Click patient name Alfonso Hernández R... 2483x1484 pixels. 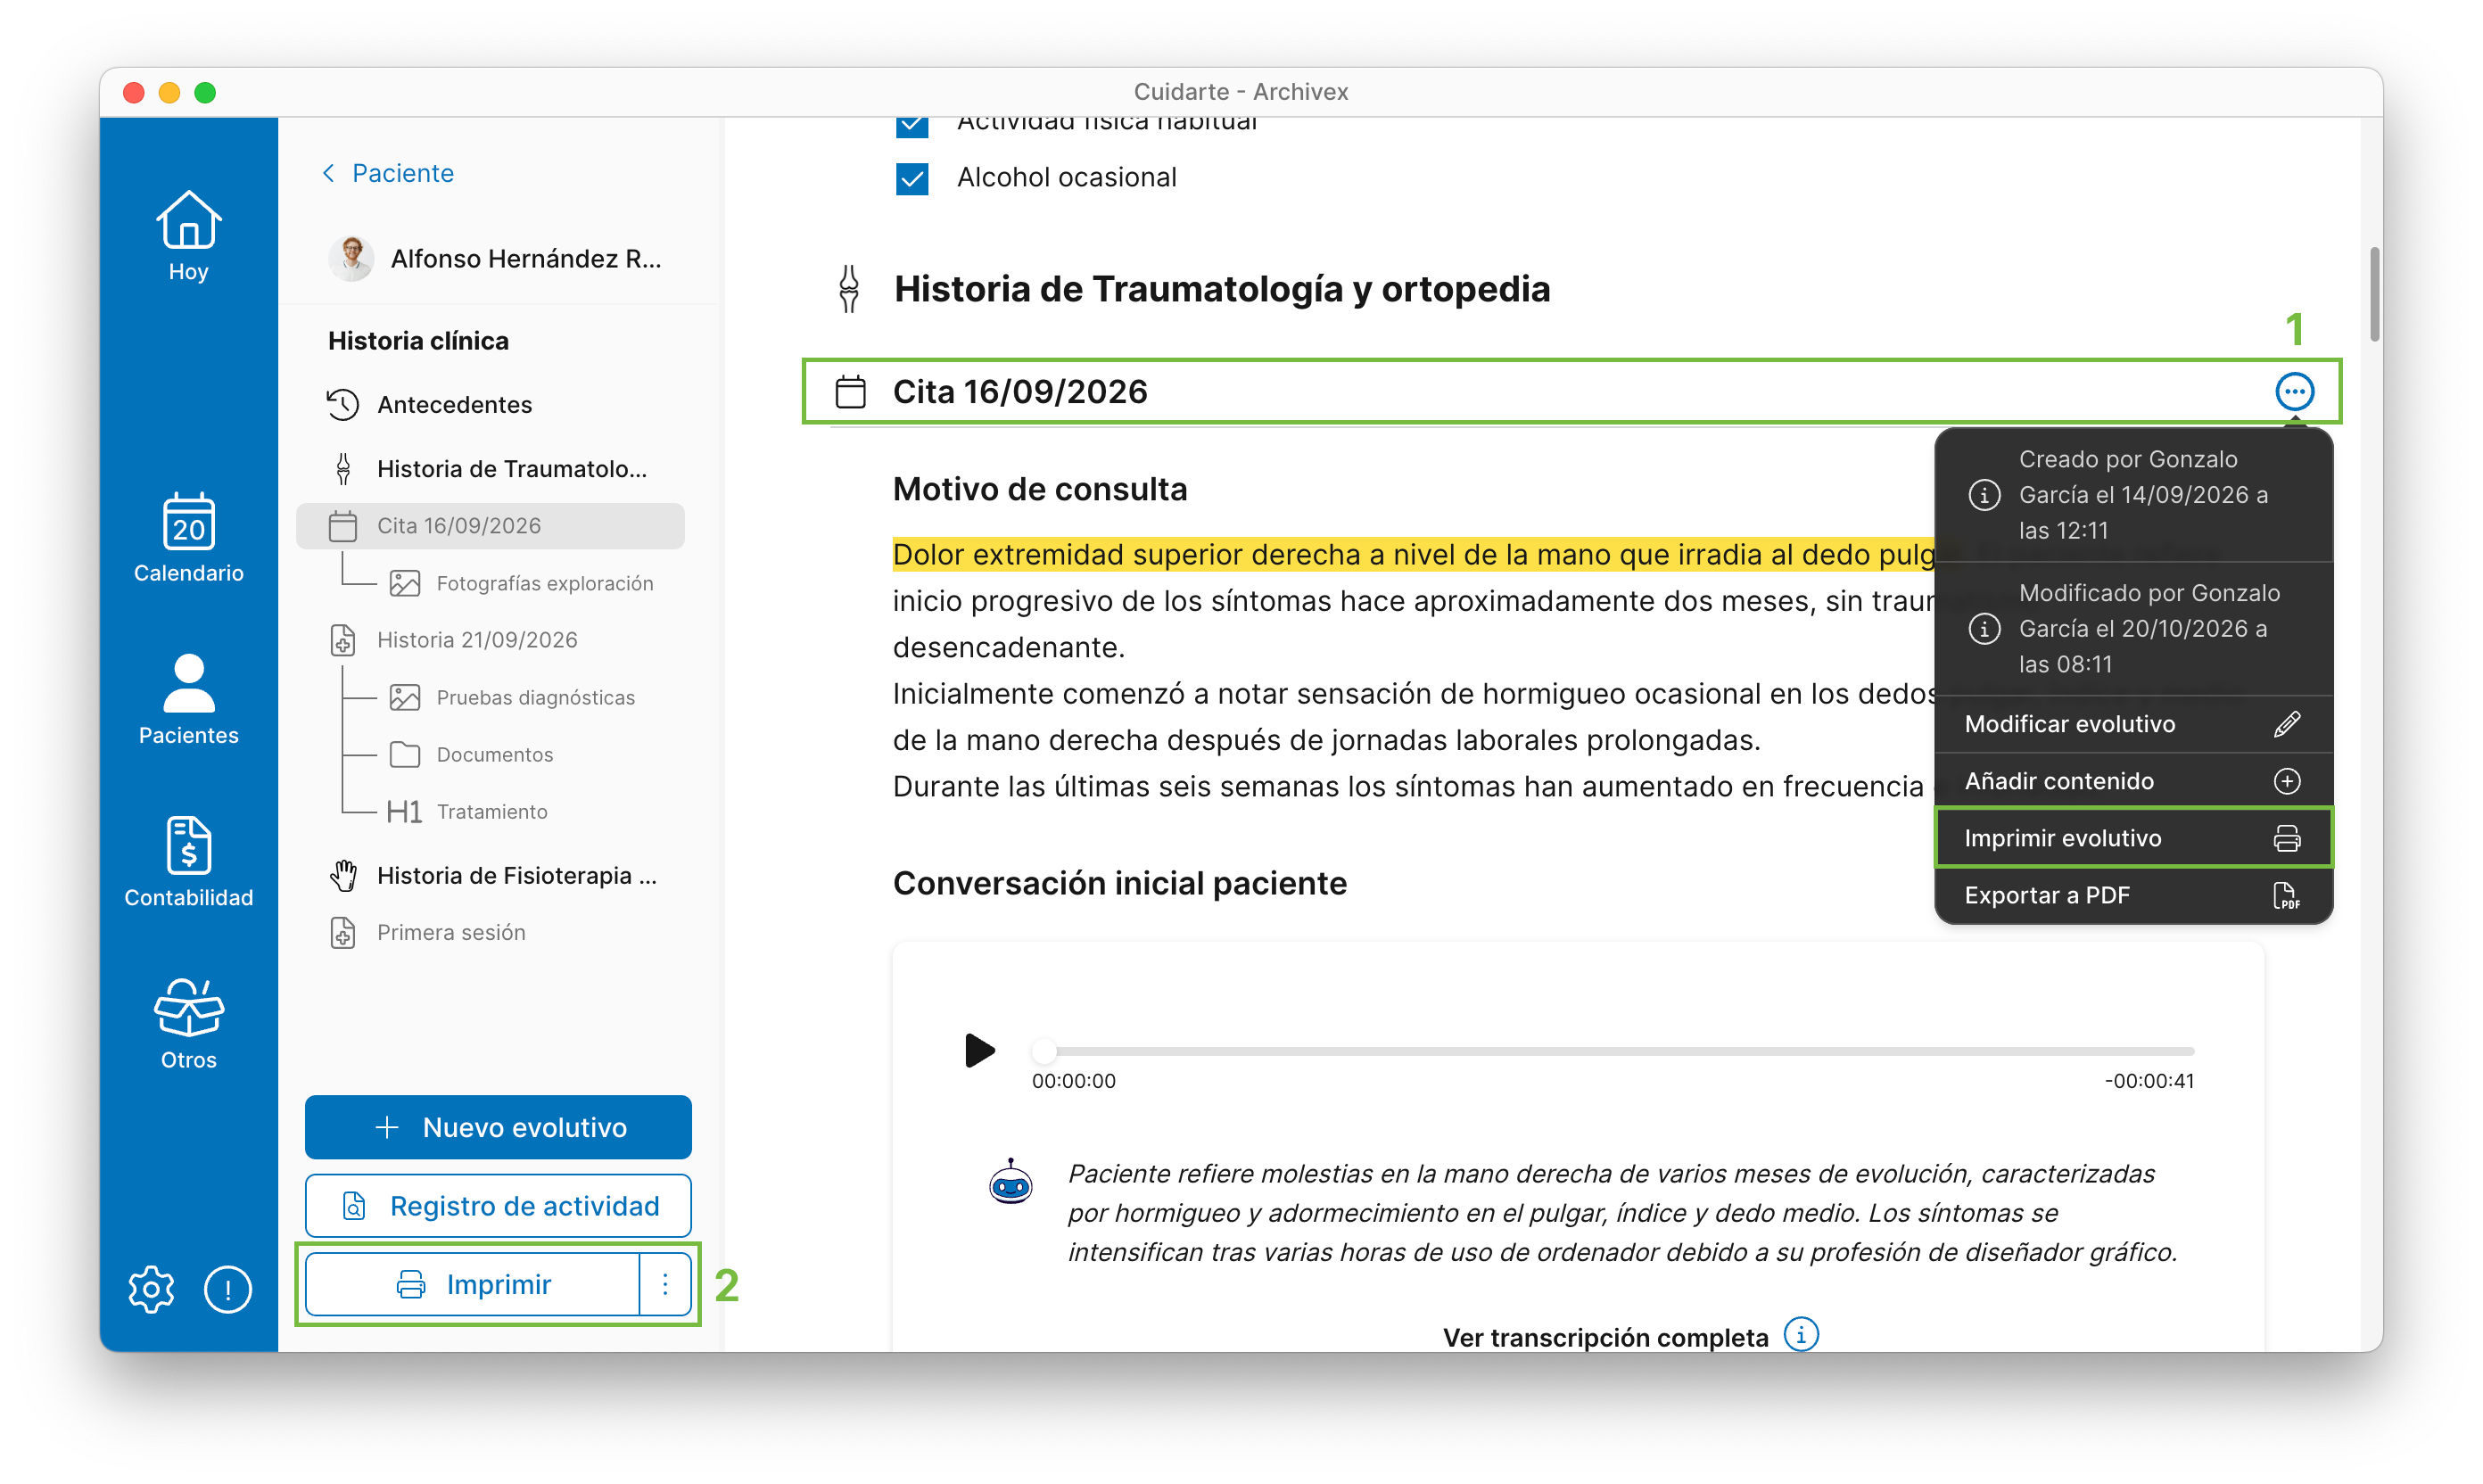point(526,258)
